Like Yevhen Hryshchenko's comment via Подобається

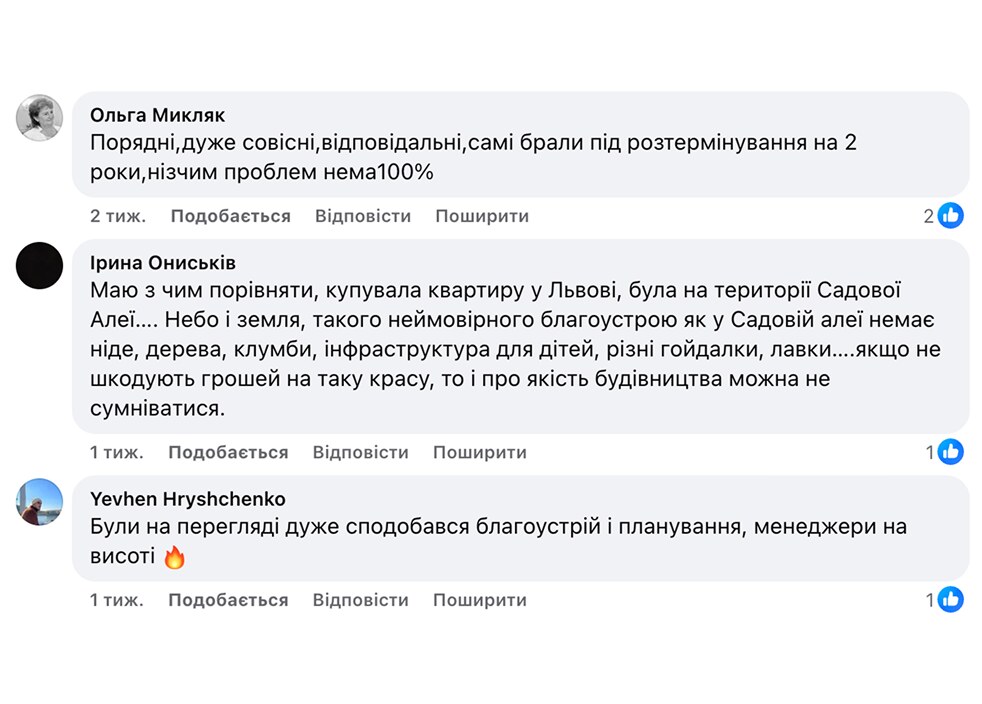pos(228,600)
